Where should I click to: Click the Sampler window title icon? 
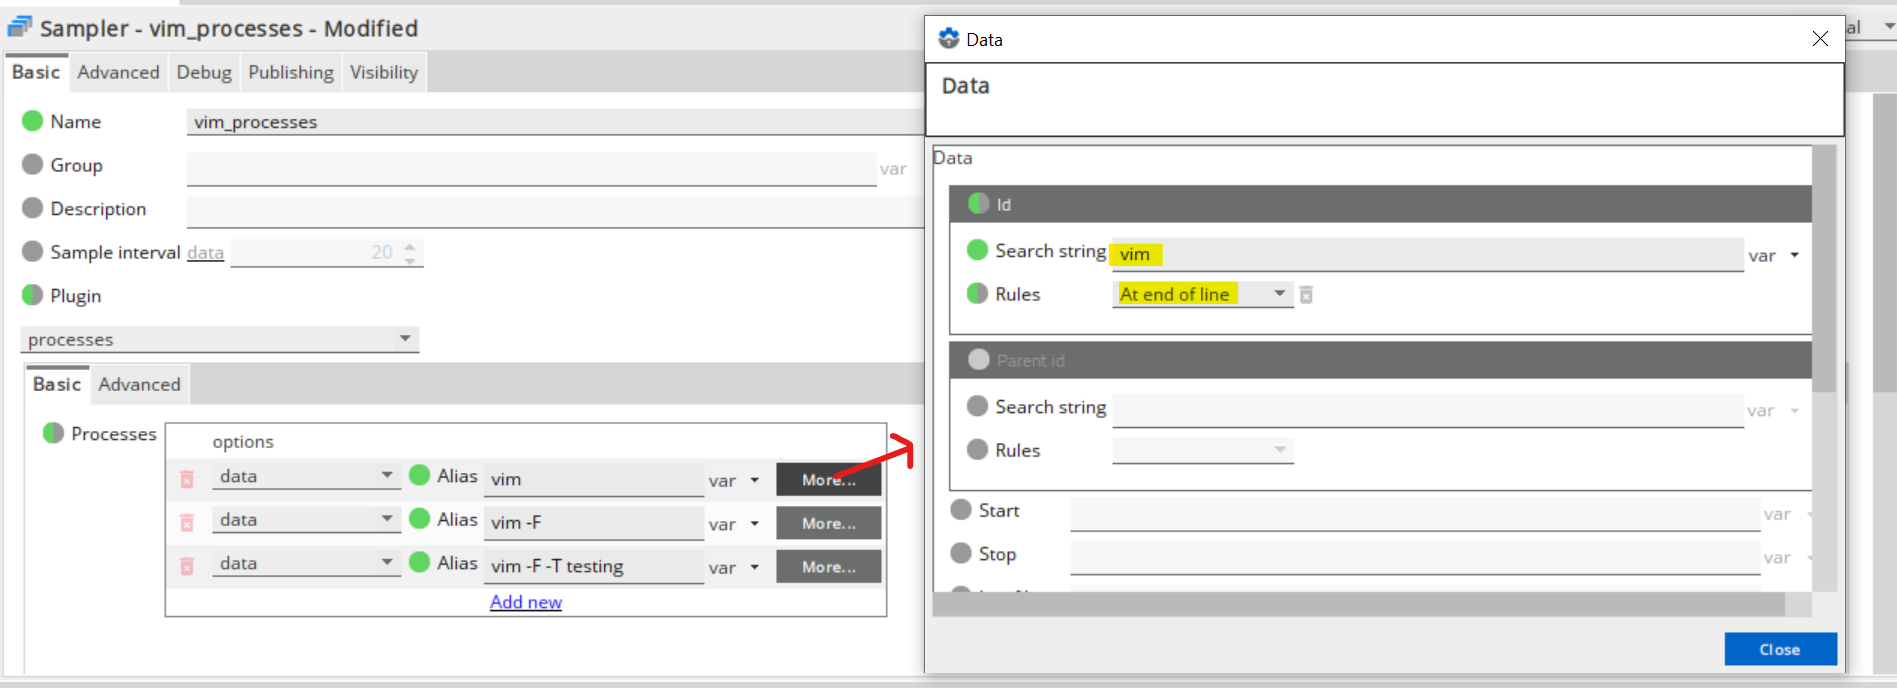[x=20, y=28]
